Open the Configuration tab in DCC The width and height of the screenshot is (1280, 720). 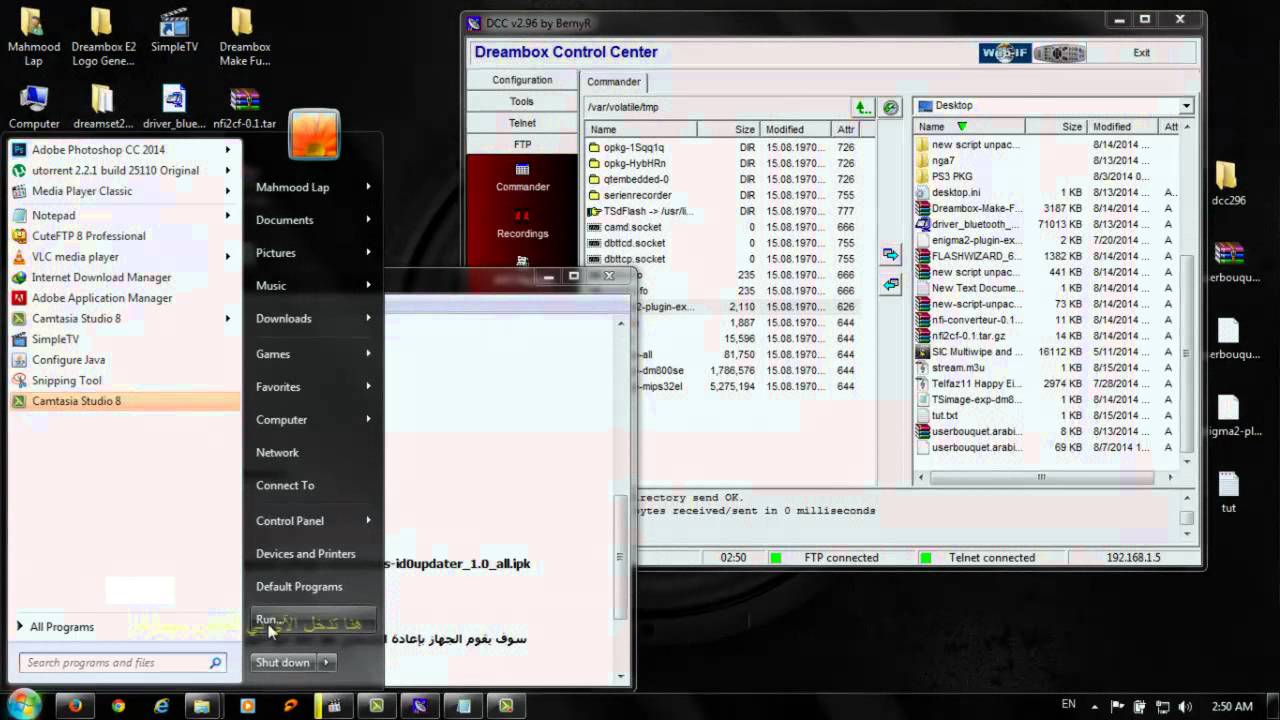click(522, 80)
